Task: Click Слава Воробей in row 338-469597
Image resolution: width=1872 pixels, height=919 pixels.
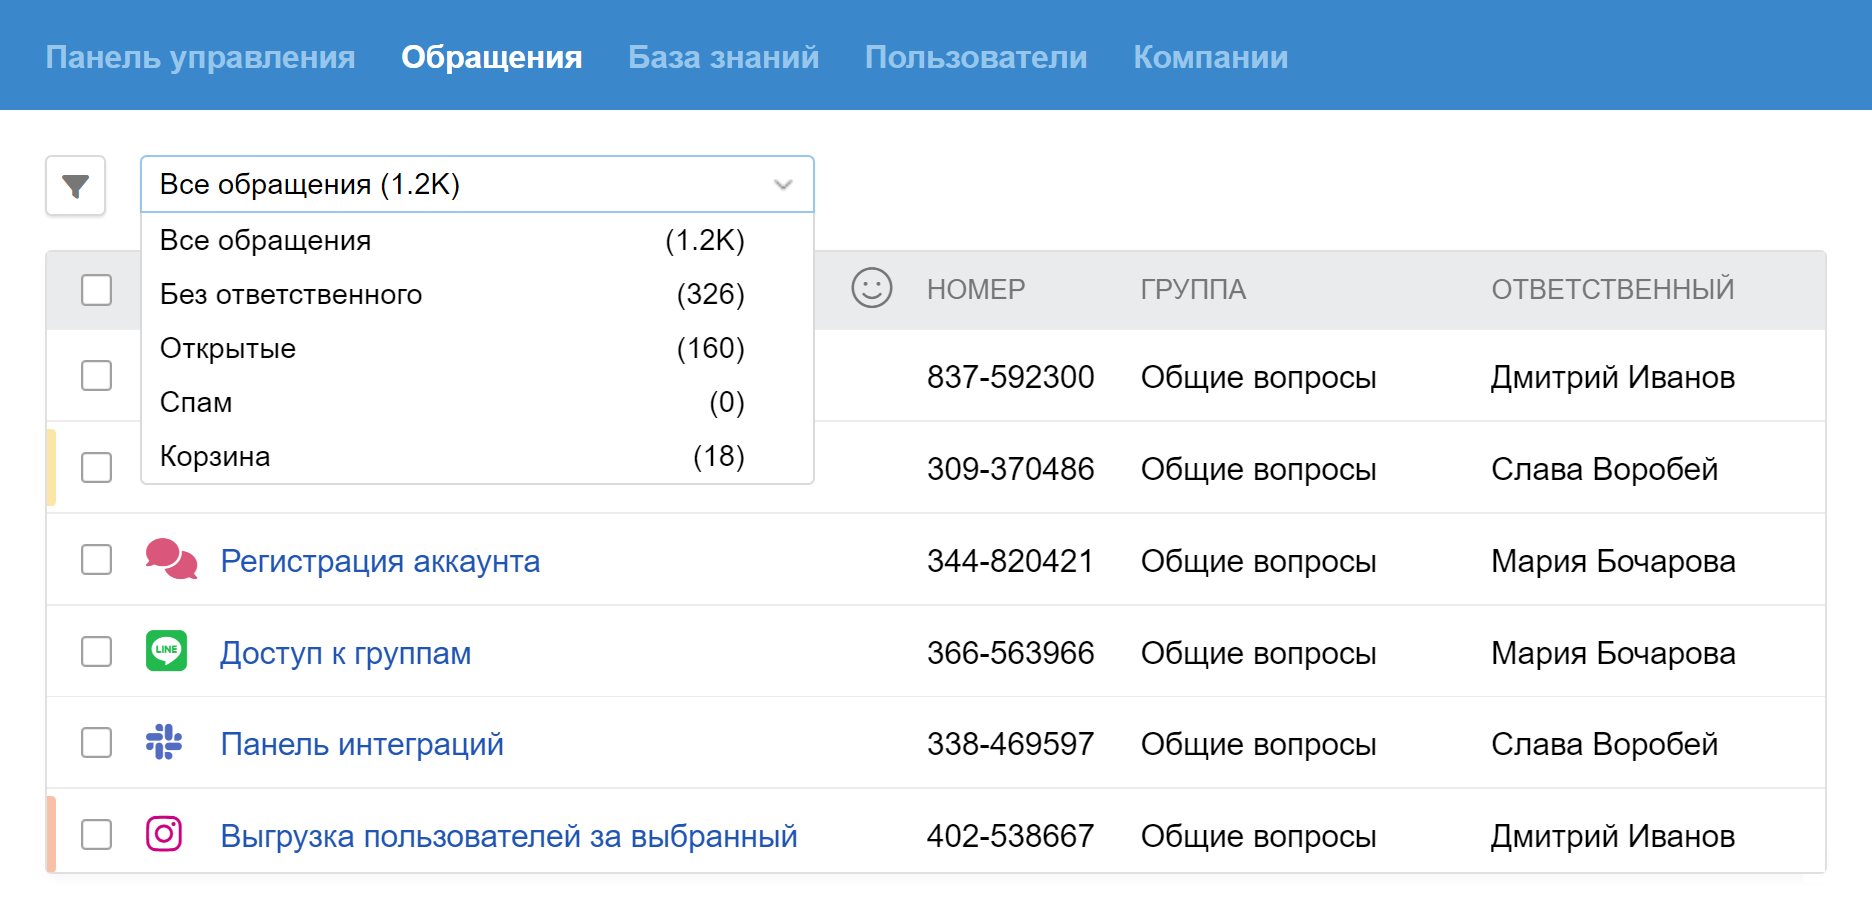Action: pos(1604,744)
